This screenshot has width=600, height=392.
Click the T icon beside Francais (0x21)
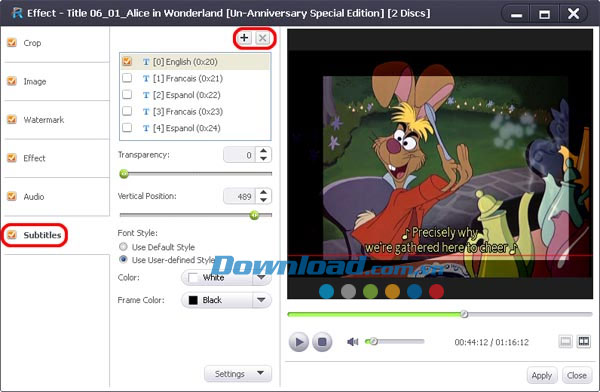[x=146, y=78]
